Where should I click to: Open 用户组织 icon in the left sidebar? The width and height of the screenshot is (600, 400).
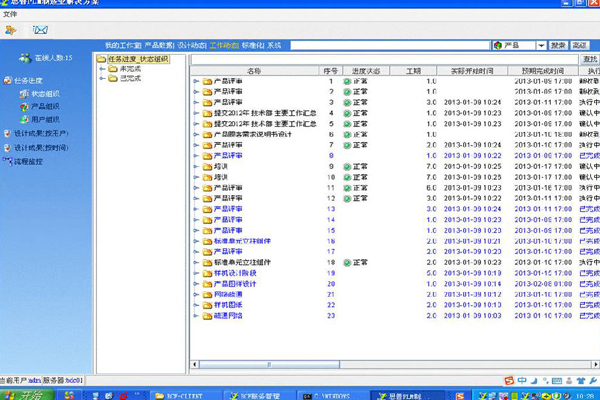point(24,119)
